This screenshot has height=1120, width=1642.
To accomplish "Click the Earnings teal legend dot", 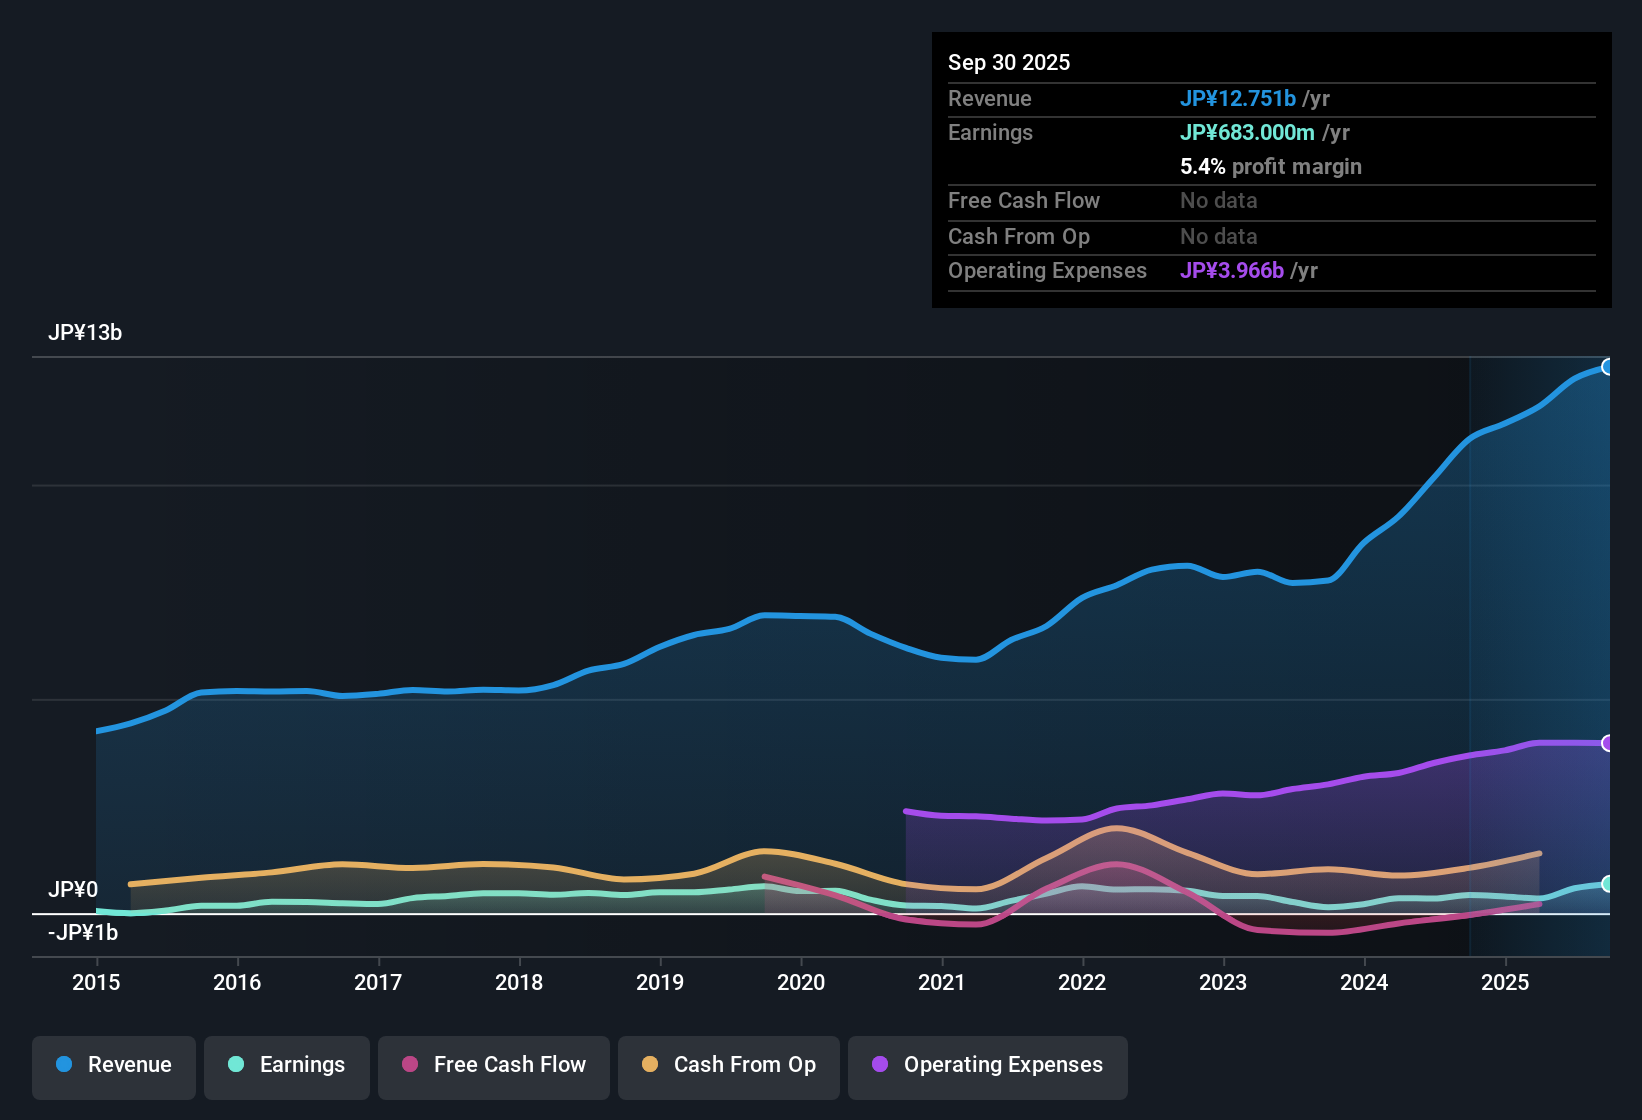I will pyautogui.click(x=236, y=1065).
